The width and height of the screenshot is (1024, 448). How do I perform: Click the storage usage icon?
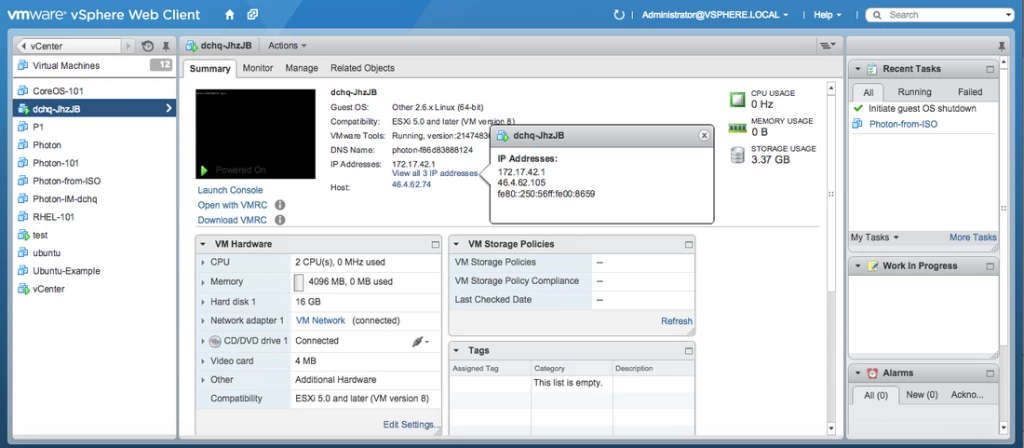point(737,155)
